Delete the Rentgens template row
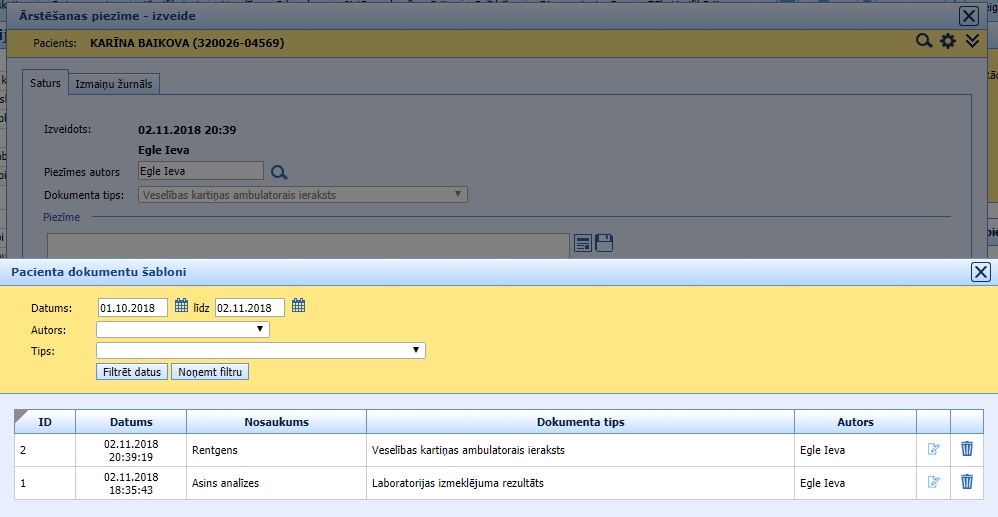Image resolution: width=998 pixels, height=517 pixels. point(967,450)
